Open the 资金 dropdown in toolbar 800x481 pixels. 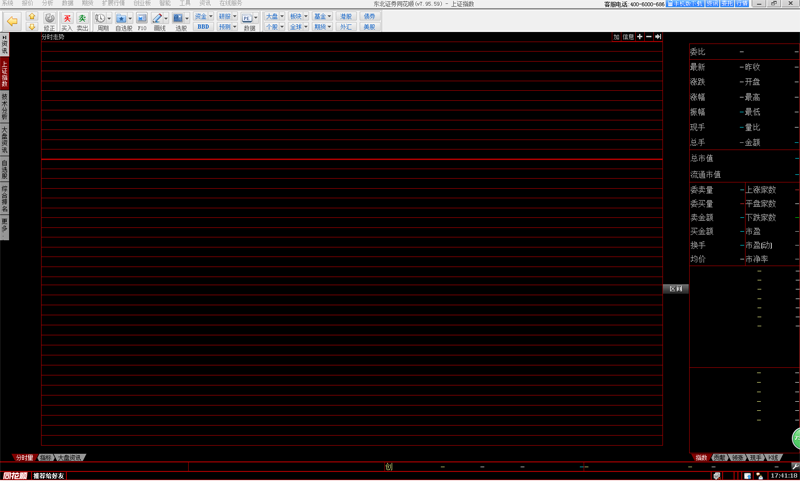click(203, 17)
